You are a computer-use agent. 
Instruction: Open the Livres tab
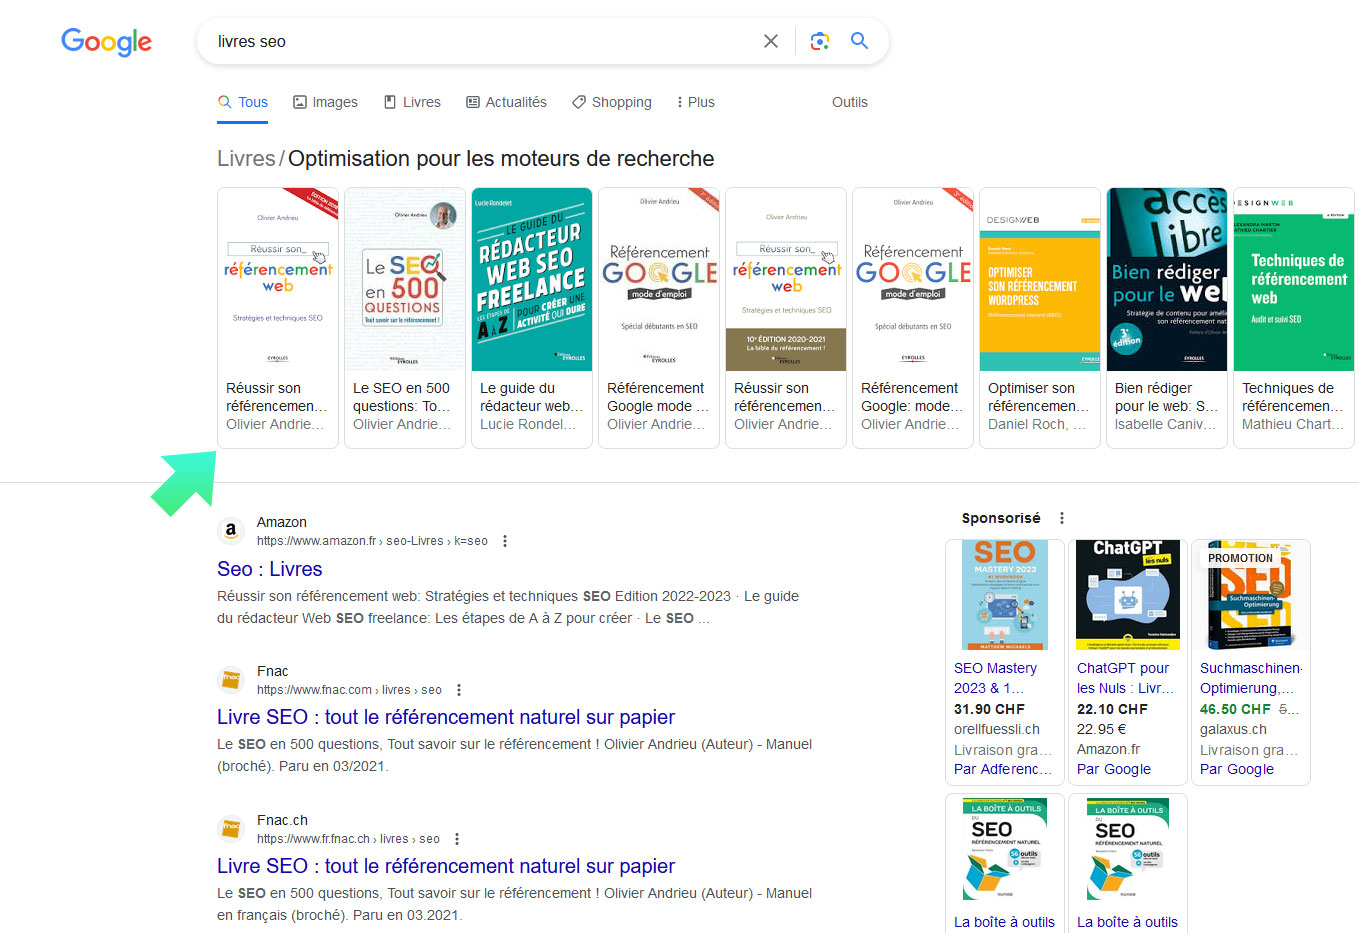tap(412, 102)
